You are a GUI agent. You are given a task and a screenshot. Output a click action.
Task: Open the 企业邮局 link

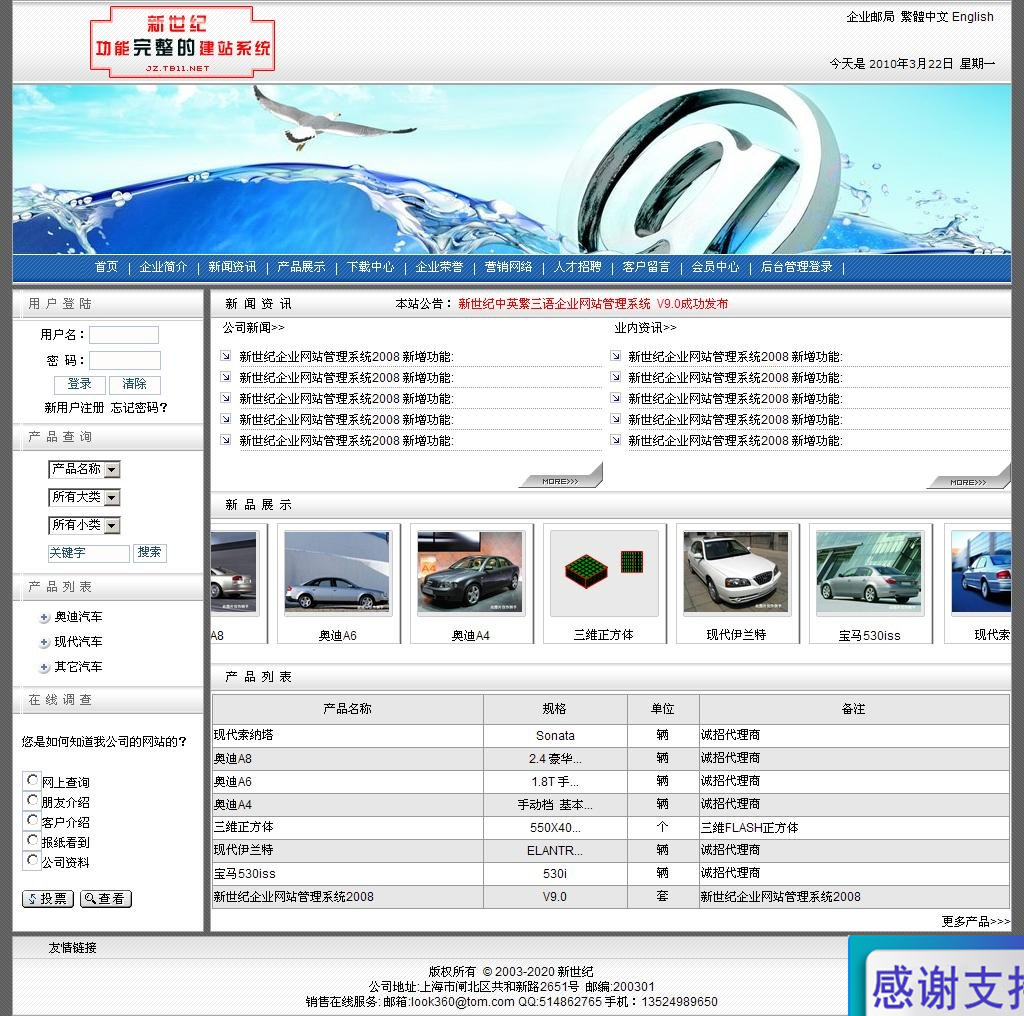[x=870, y=17]
